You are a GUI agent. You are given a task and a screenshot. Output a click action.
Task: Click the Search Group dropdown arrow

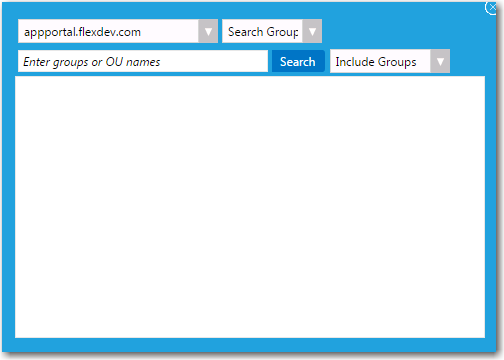(x=312, y=31)
